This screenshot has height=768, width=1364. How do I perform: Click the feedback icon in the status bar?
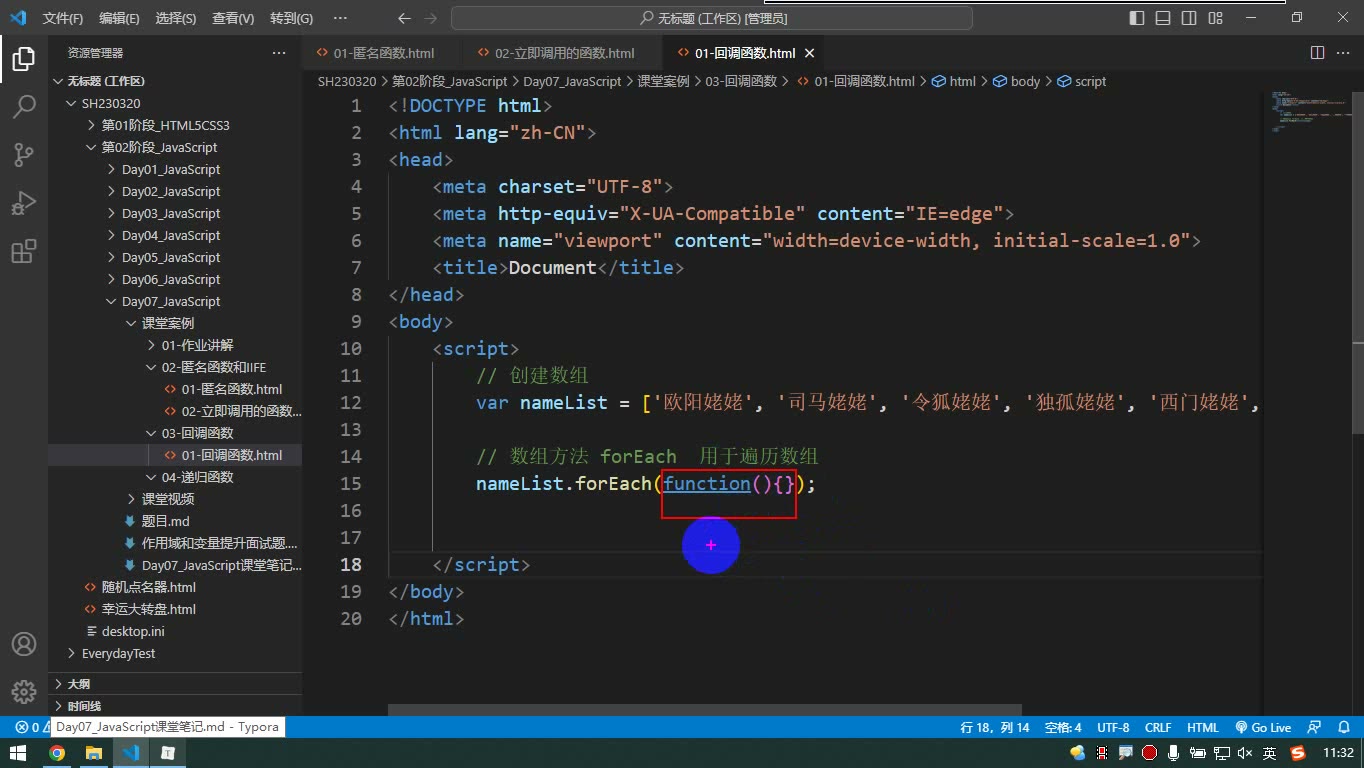(x=1315, y=728)
